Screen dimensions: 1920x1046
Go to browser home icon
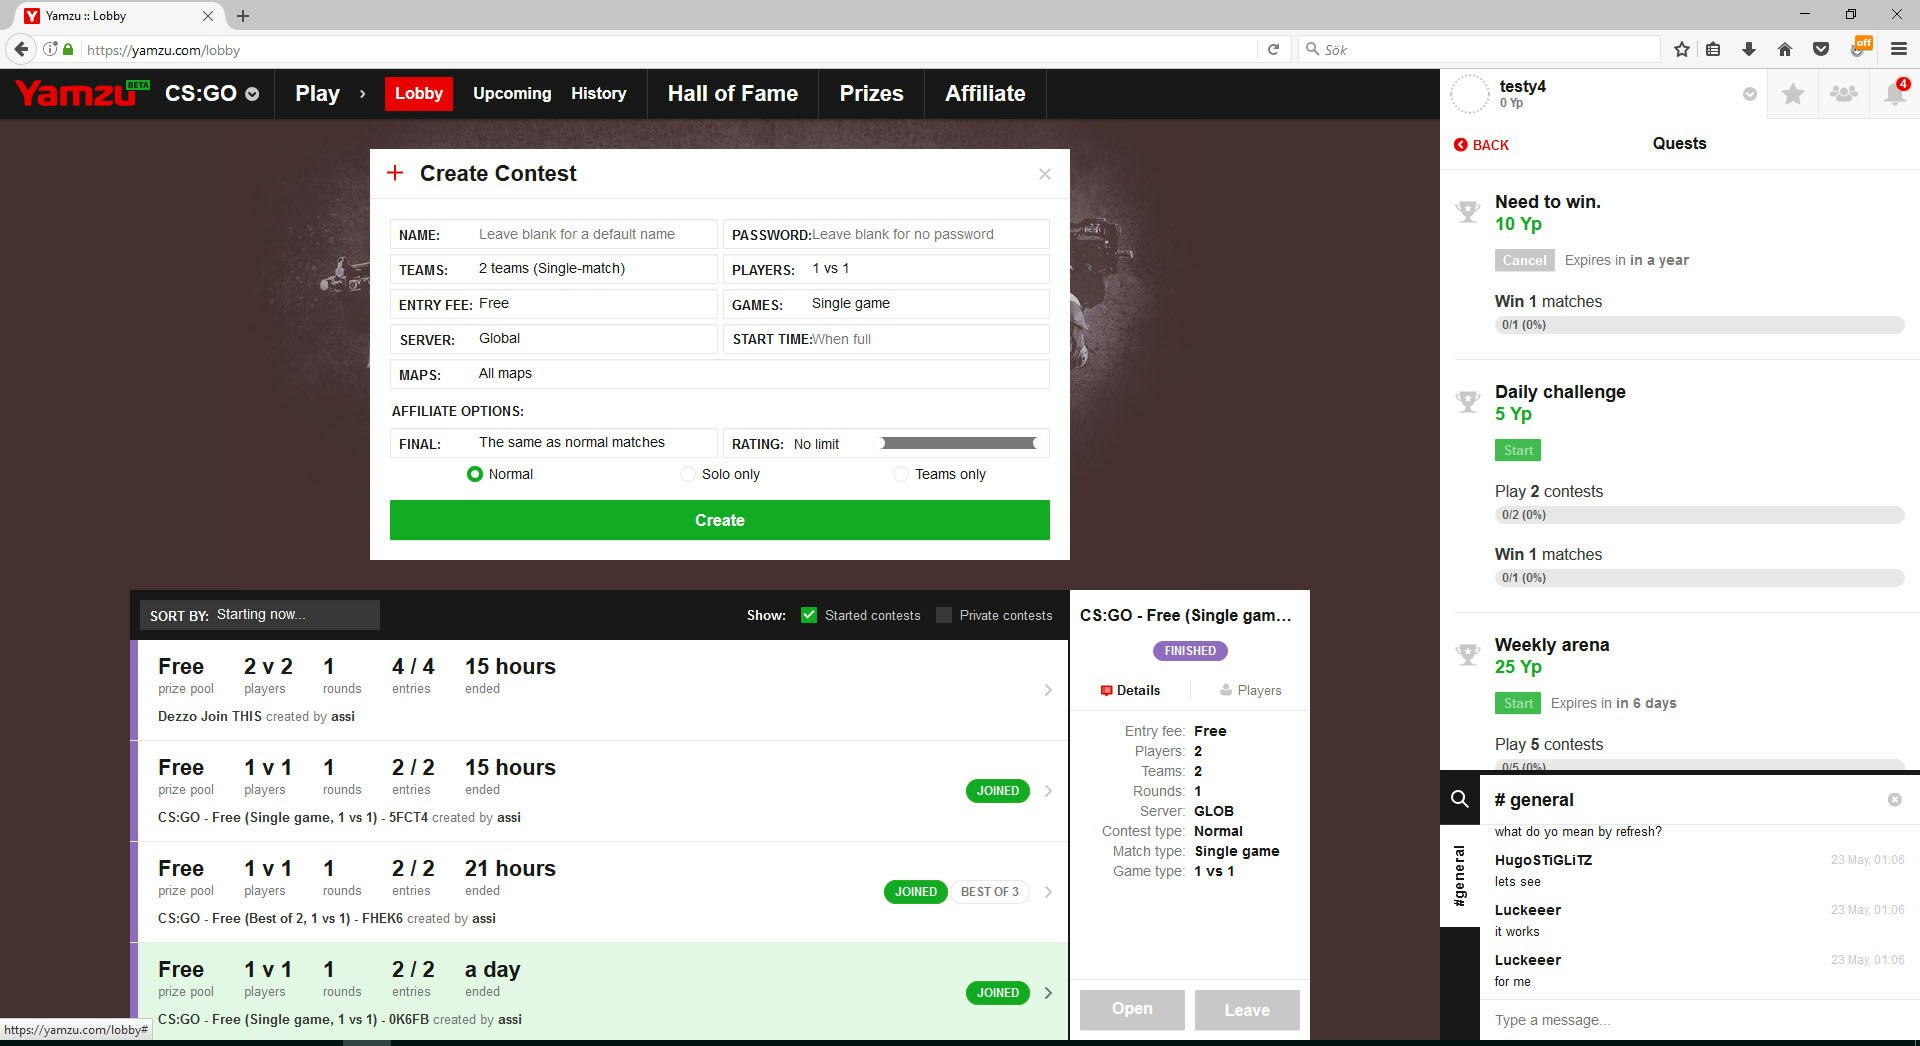[1785, 49]
